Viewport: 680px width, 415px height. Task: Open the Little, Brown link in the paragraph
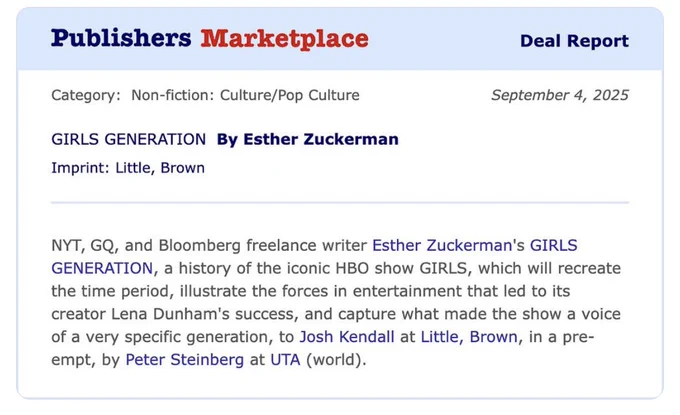pos(469,337)
